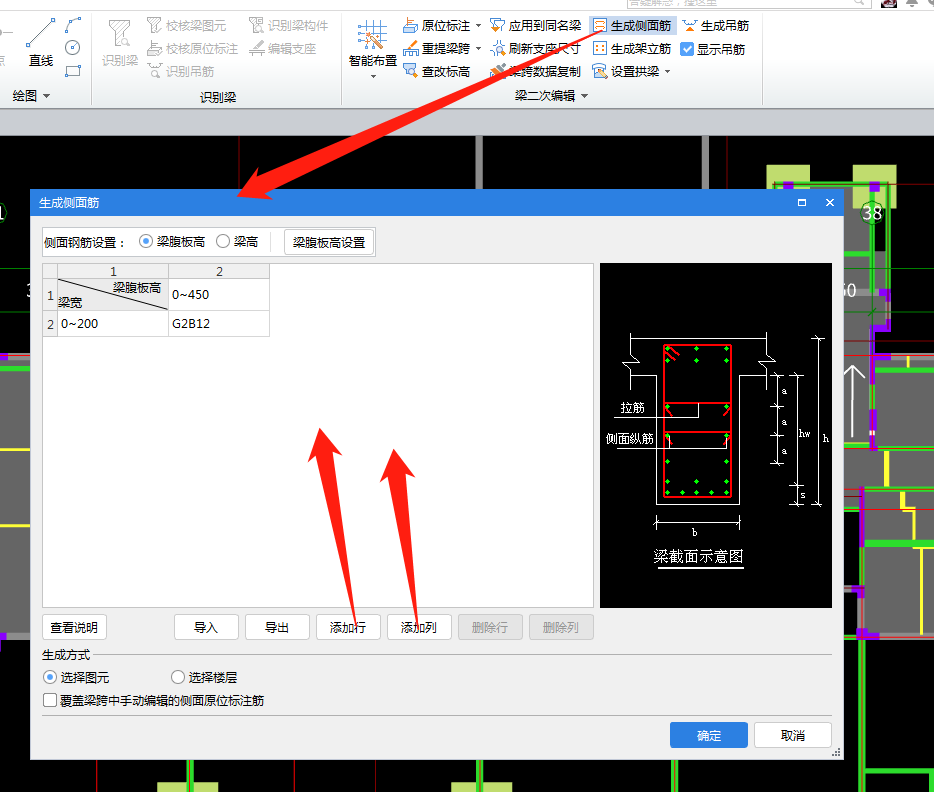Image resolution: width=934 pixels, height=792 pixels.
Task: Click 刷新支座尺寸 in the ribbon
Action: click(x=536, y=48)
